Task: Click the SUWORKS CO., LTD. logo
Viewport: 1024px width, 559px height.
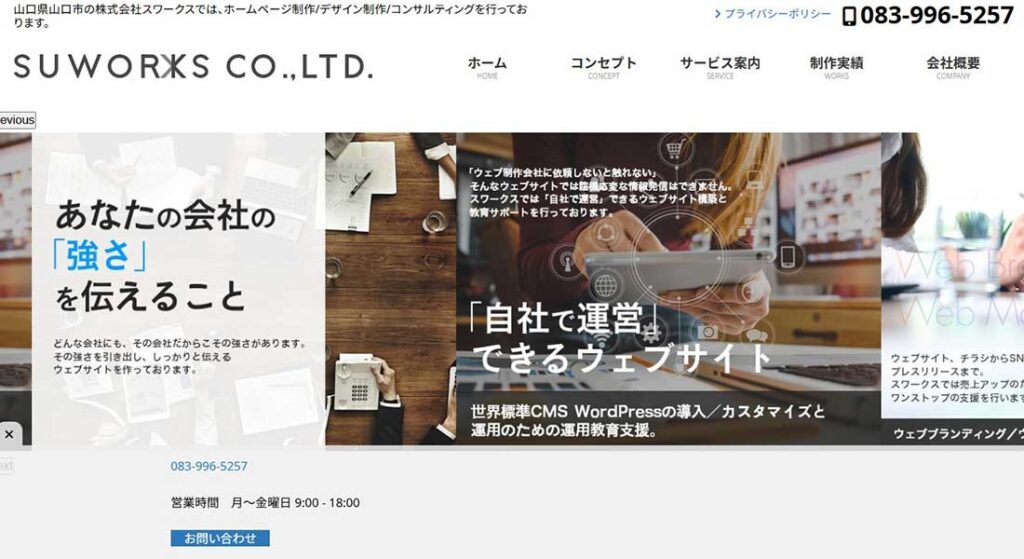Action: 193,67
